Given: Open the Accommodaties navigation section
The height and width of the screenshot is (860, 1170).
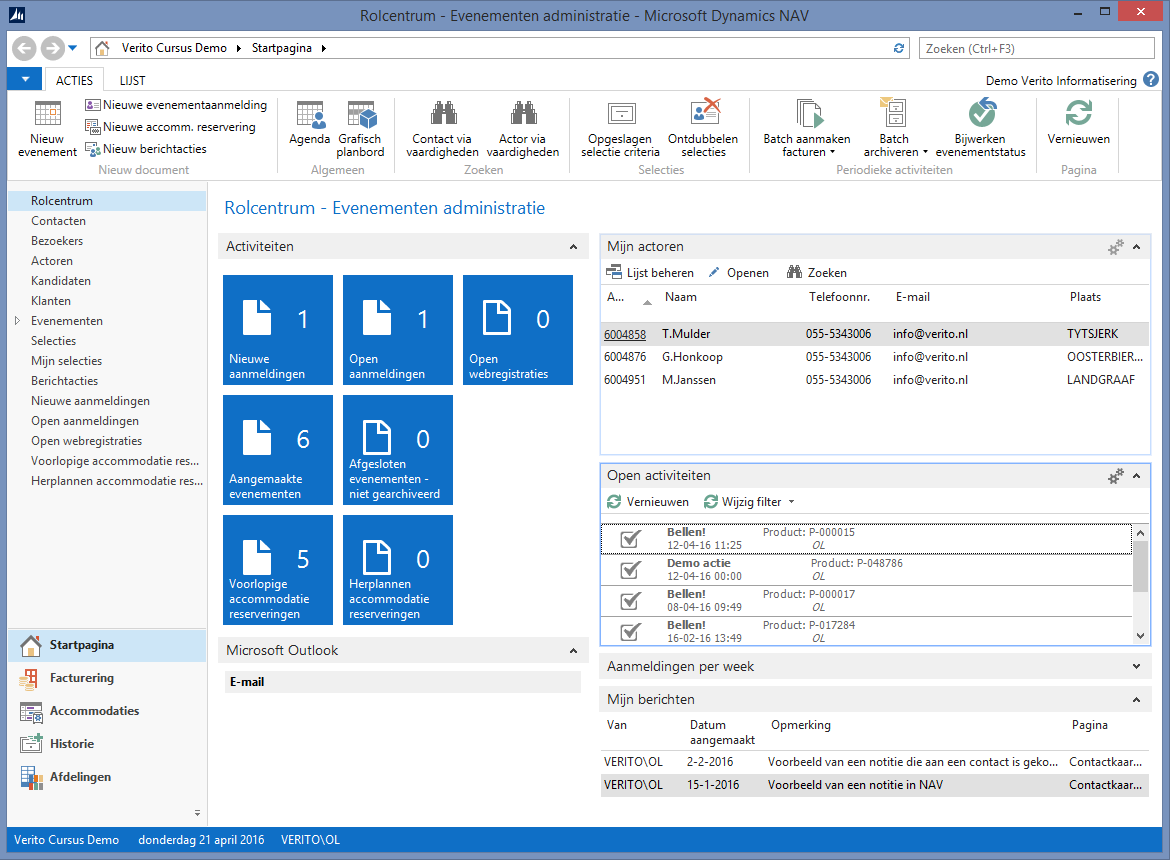Looking at the screenshot, I should coord(107,711).
